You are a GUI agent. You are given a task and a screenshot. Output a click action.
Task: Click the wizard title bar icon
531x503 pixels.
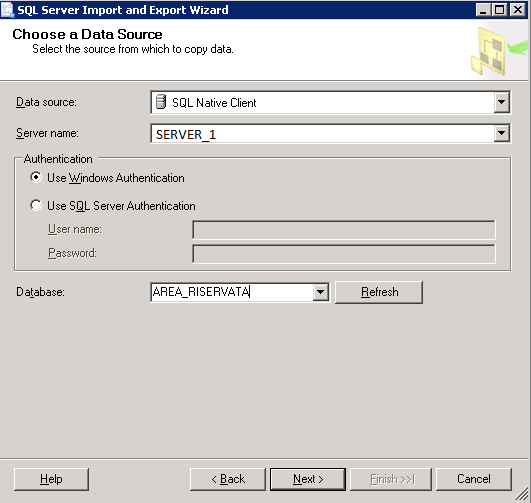(7, 9)
